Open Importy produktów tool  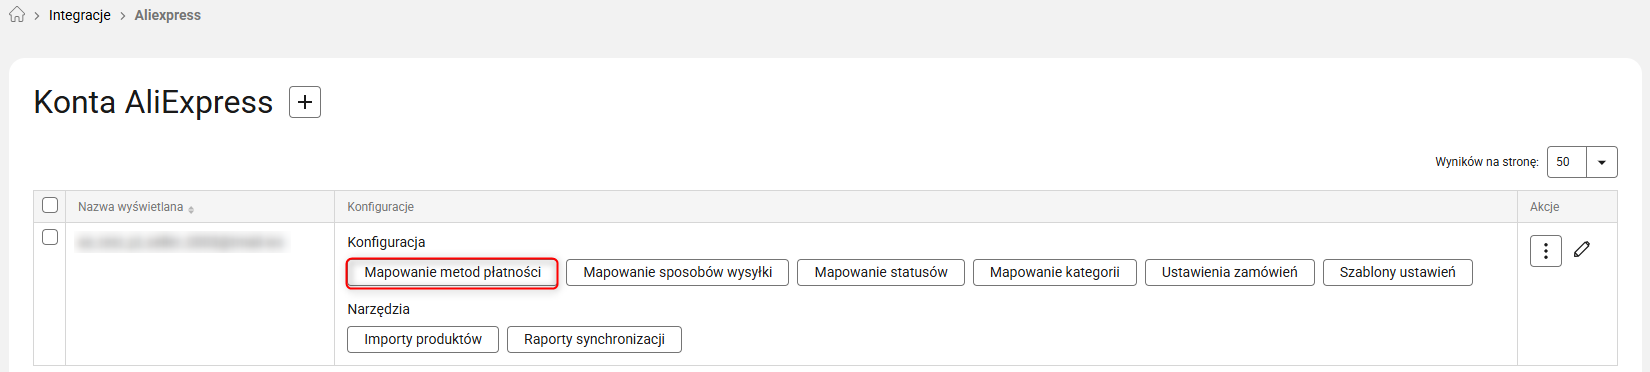pos(423,339)
